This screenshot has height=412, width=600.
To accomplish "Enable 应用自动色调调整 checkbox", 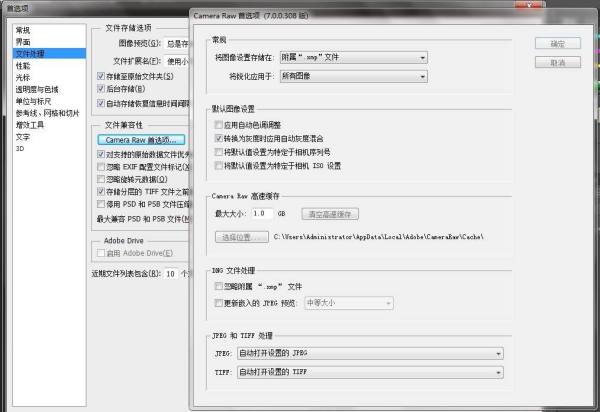I will click(x=218, y=125).
